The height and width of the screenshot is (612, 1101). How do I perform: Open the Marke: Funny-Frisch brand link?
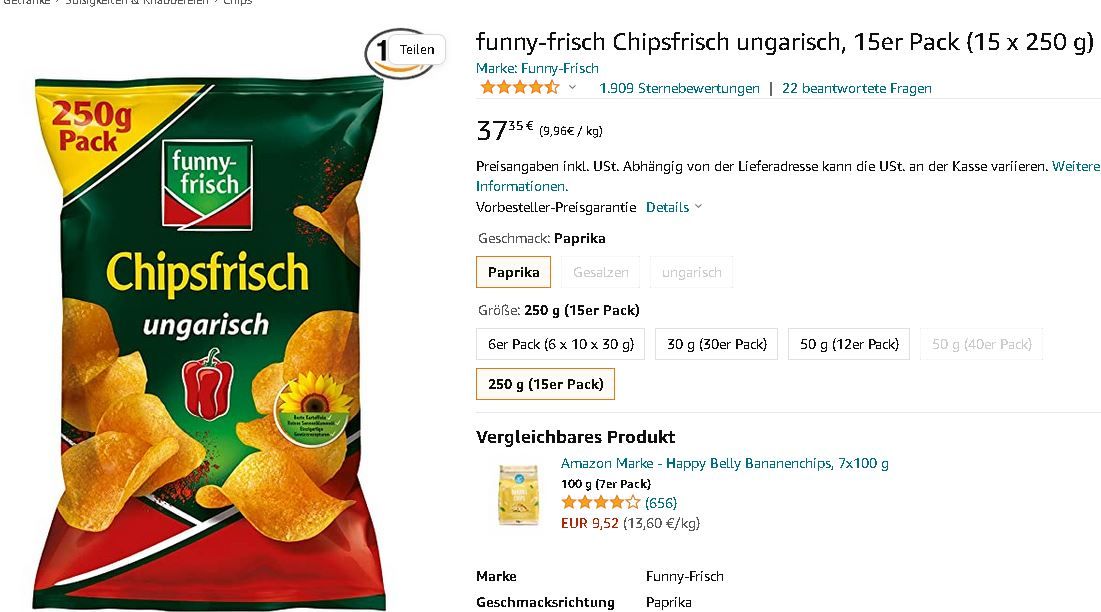[x=537, y=68]
